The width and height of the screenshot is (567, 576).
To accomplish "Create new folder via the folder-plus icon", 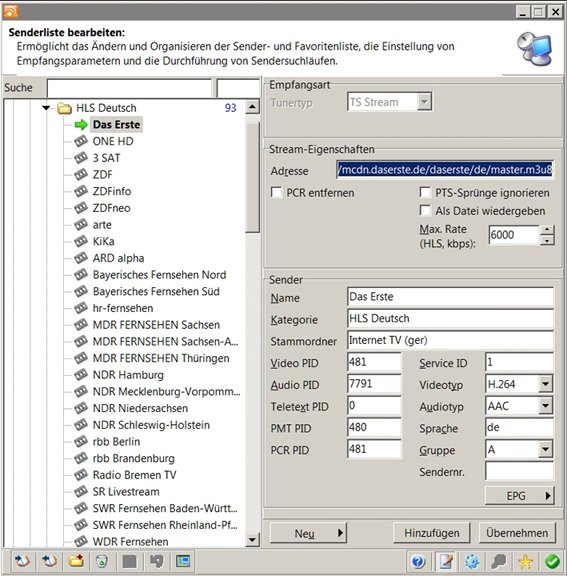I will pos(76,561).
